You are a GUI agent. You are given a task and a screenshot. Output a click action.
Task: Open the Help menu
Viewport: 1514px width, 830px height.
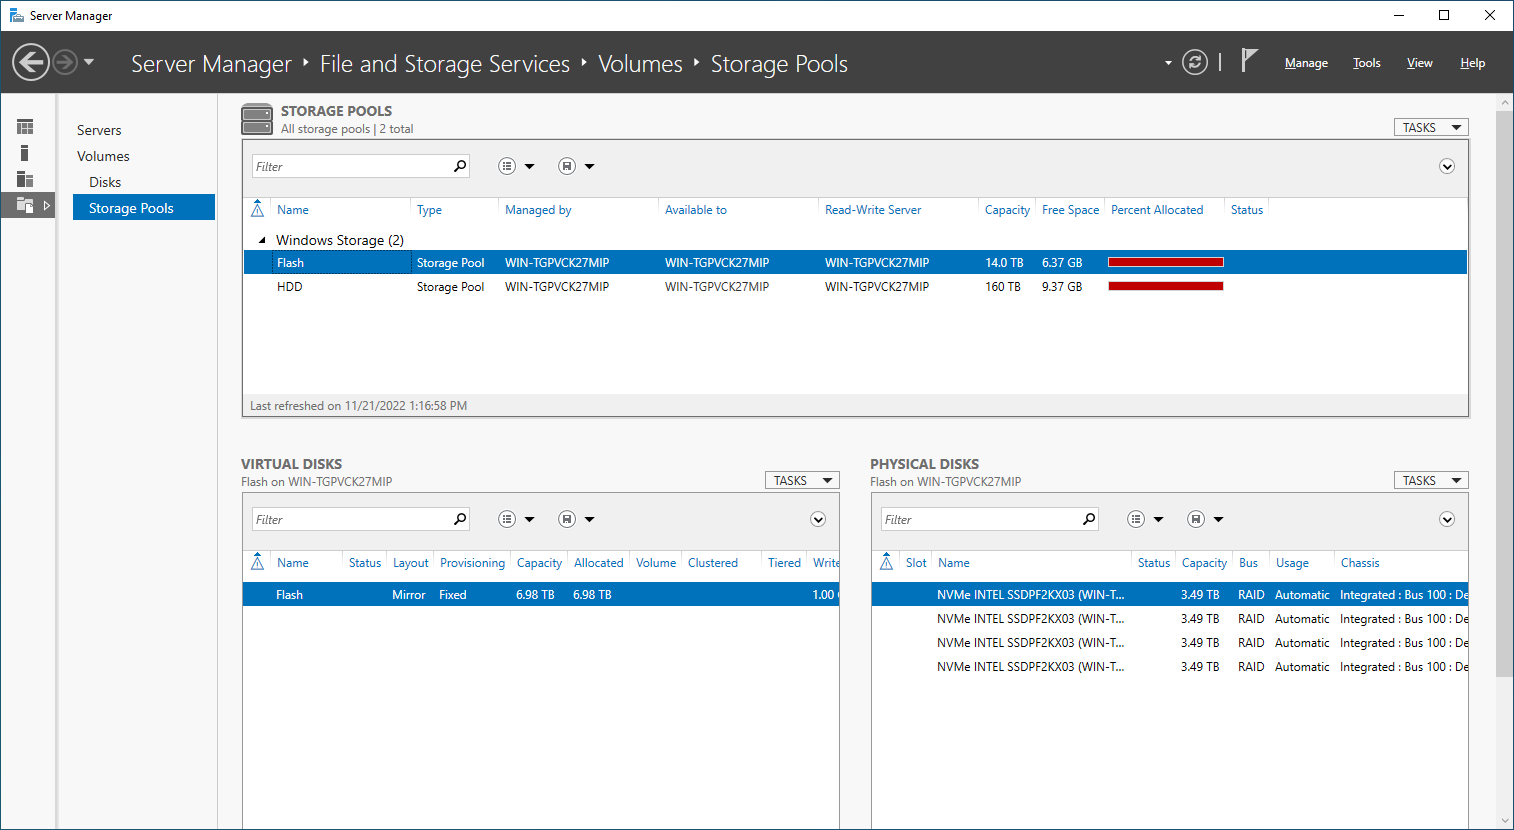pos(1472,63)
